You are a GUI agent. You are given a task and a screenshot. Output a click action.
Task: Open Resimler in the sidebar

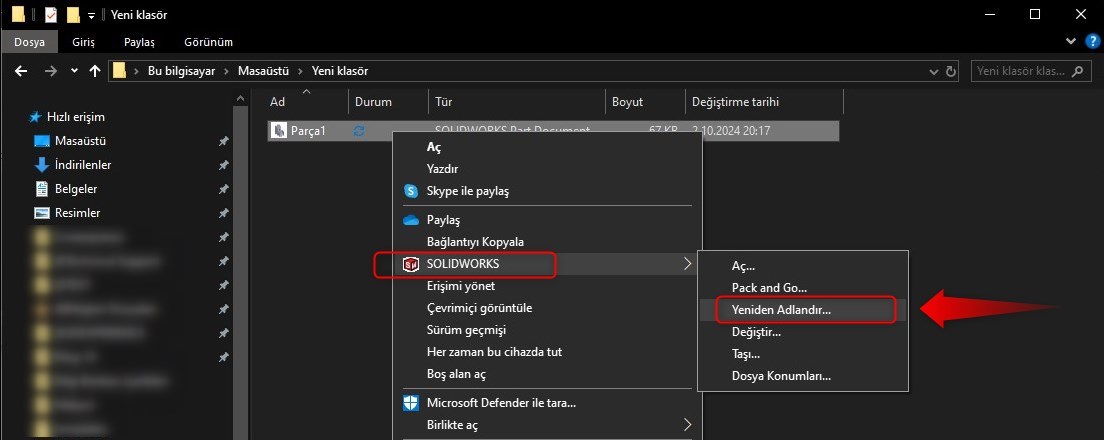(x=77, y=213)
